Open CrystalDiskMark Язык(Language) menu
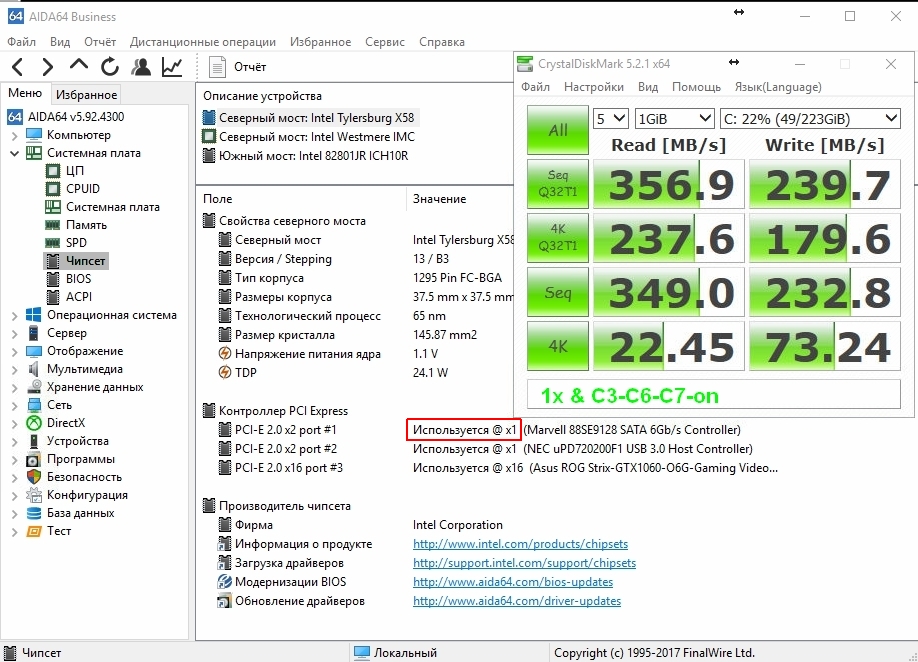 click(x=778, y=87)
